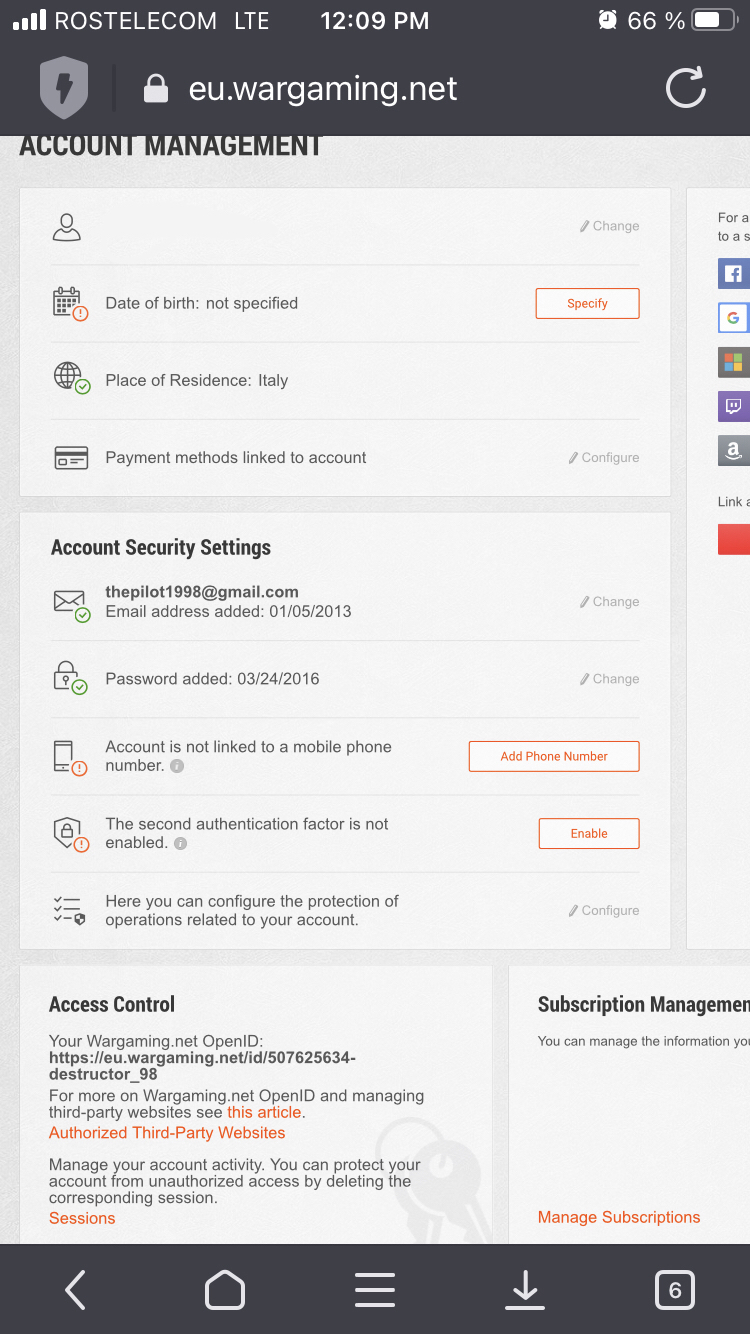Screen dimensions: 750x1334
Task: Open Authorized Third-Party Websites link
Action: (167, 1132)
